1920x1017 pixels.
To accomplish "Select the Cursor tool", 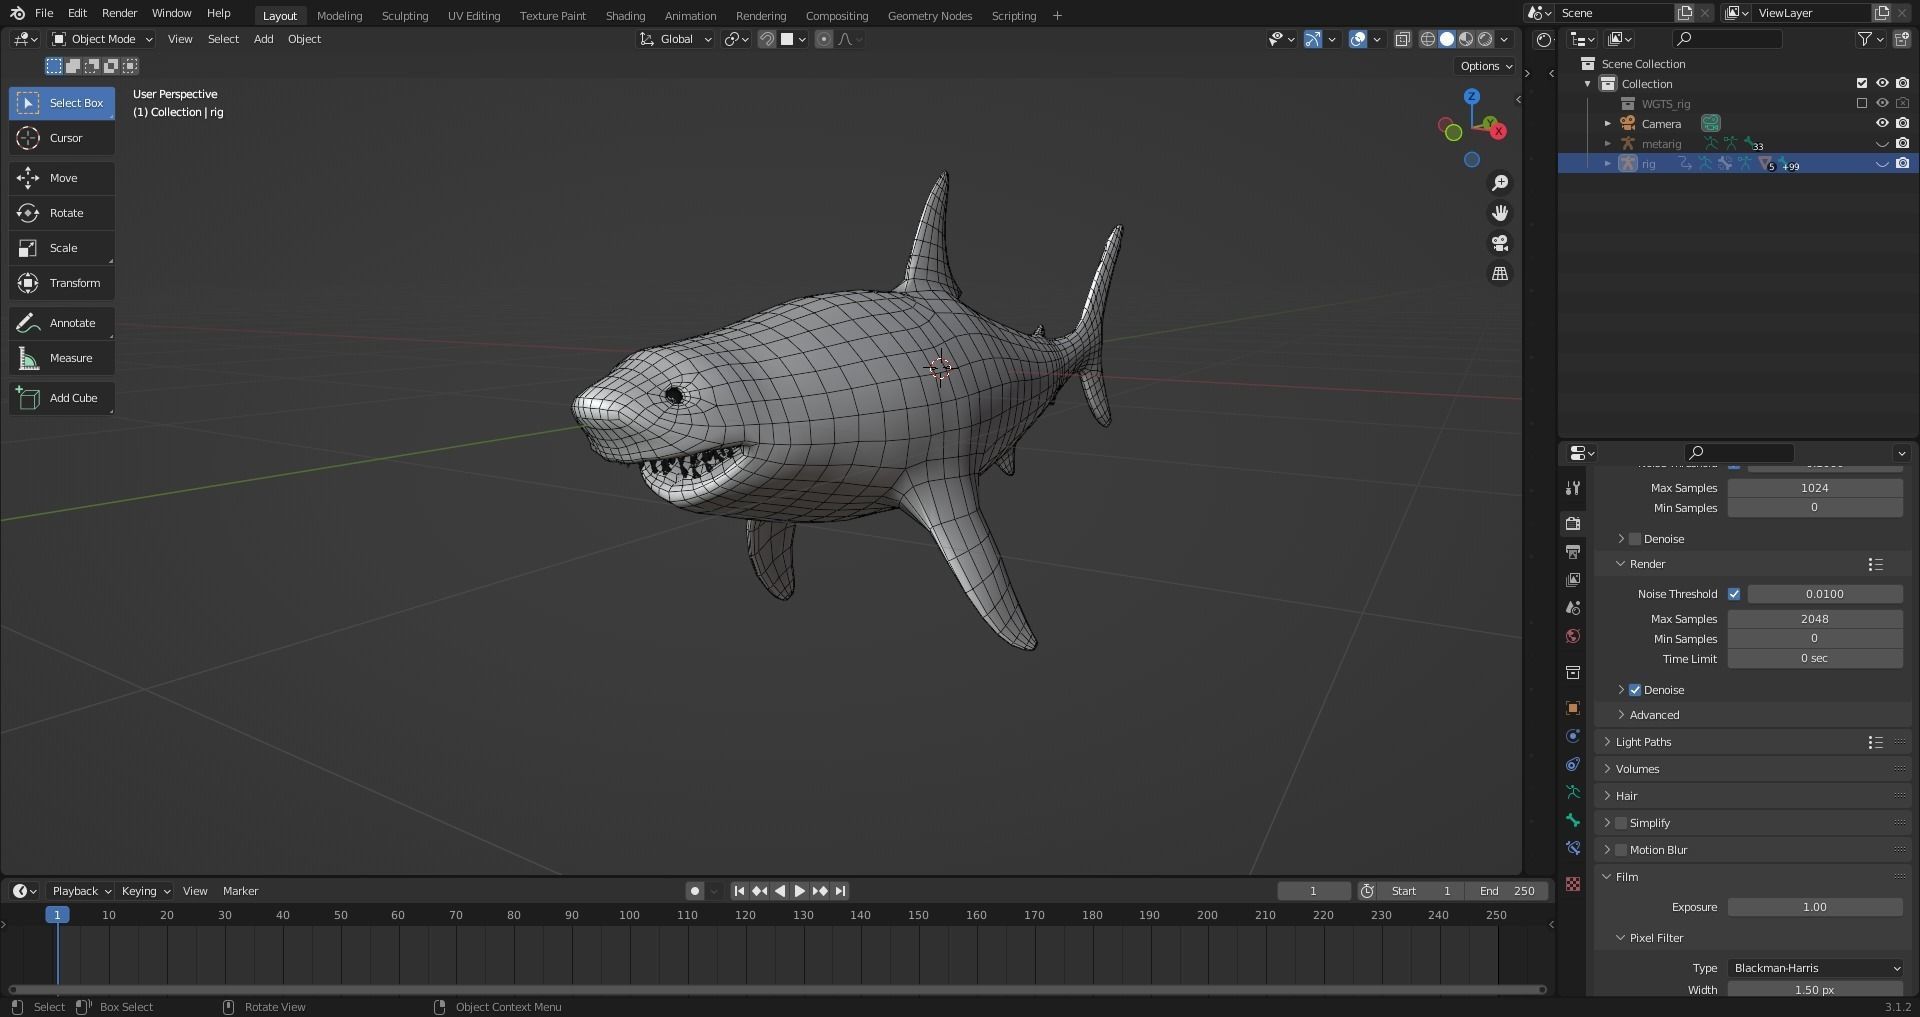I will 62,138.
